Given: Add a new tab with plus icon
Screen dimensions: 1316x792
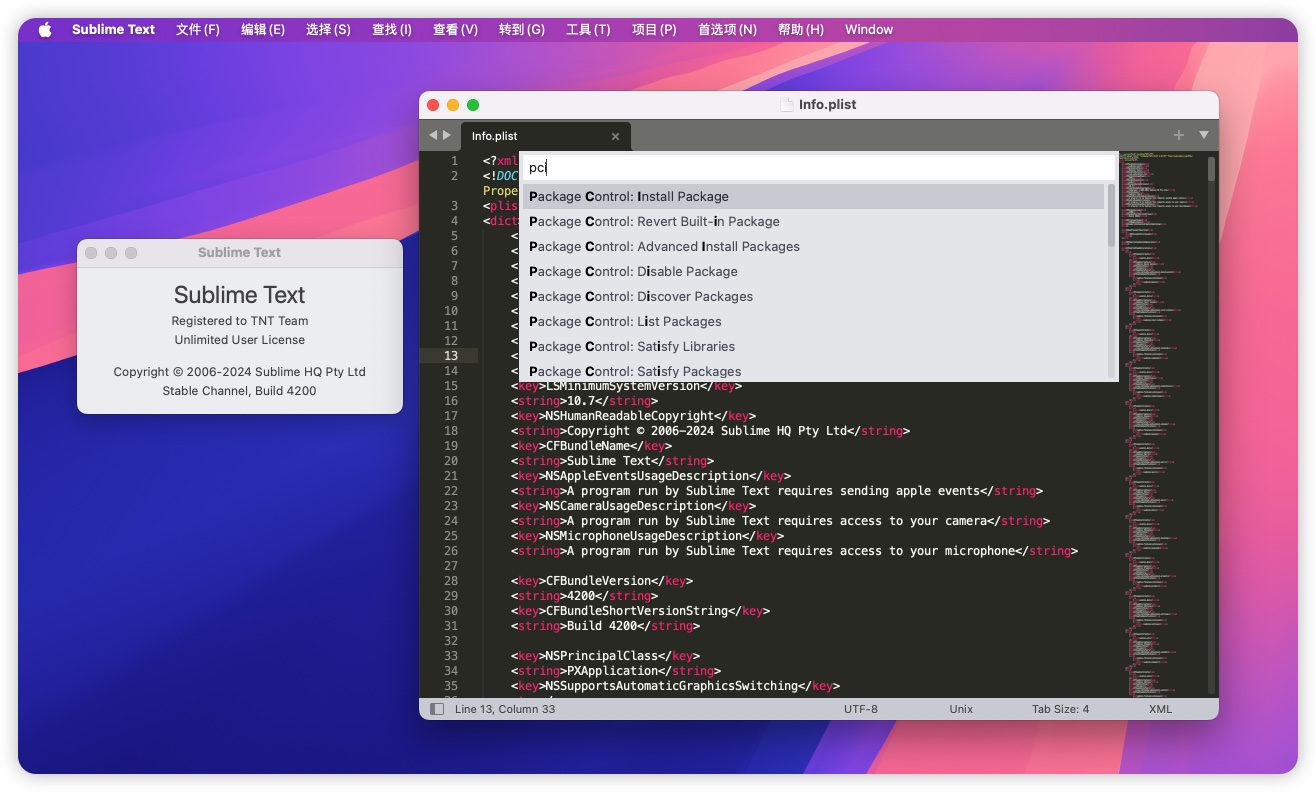Looking at the screenshot, I should point(1179,135).
